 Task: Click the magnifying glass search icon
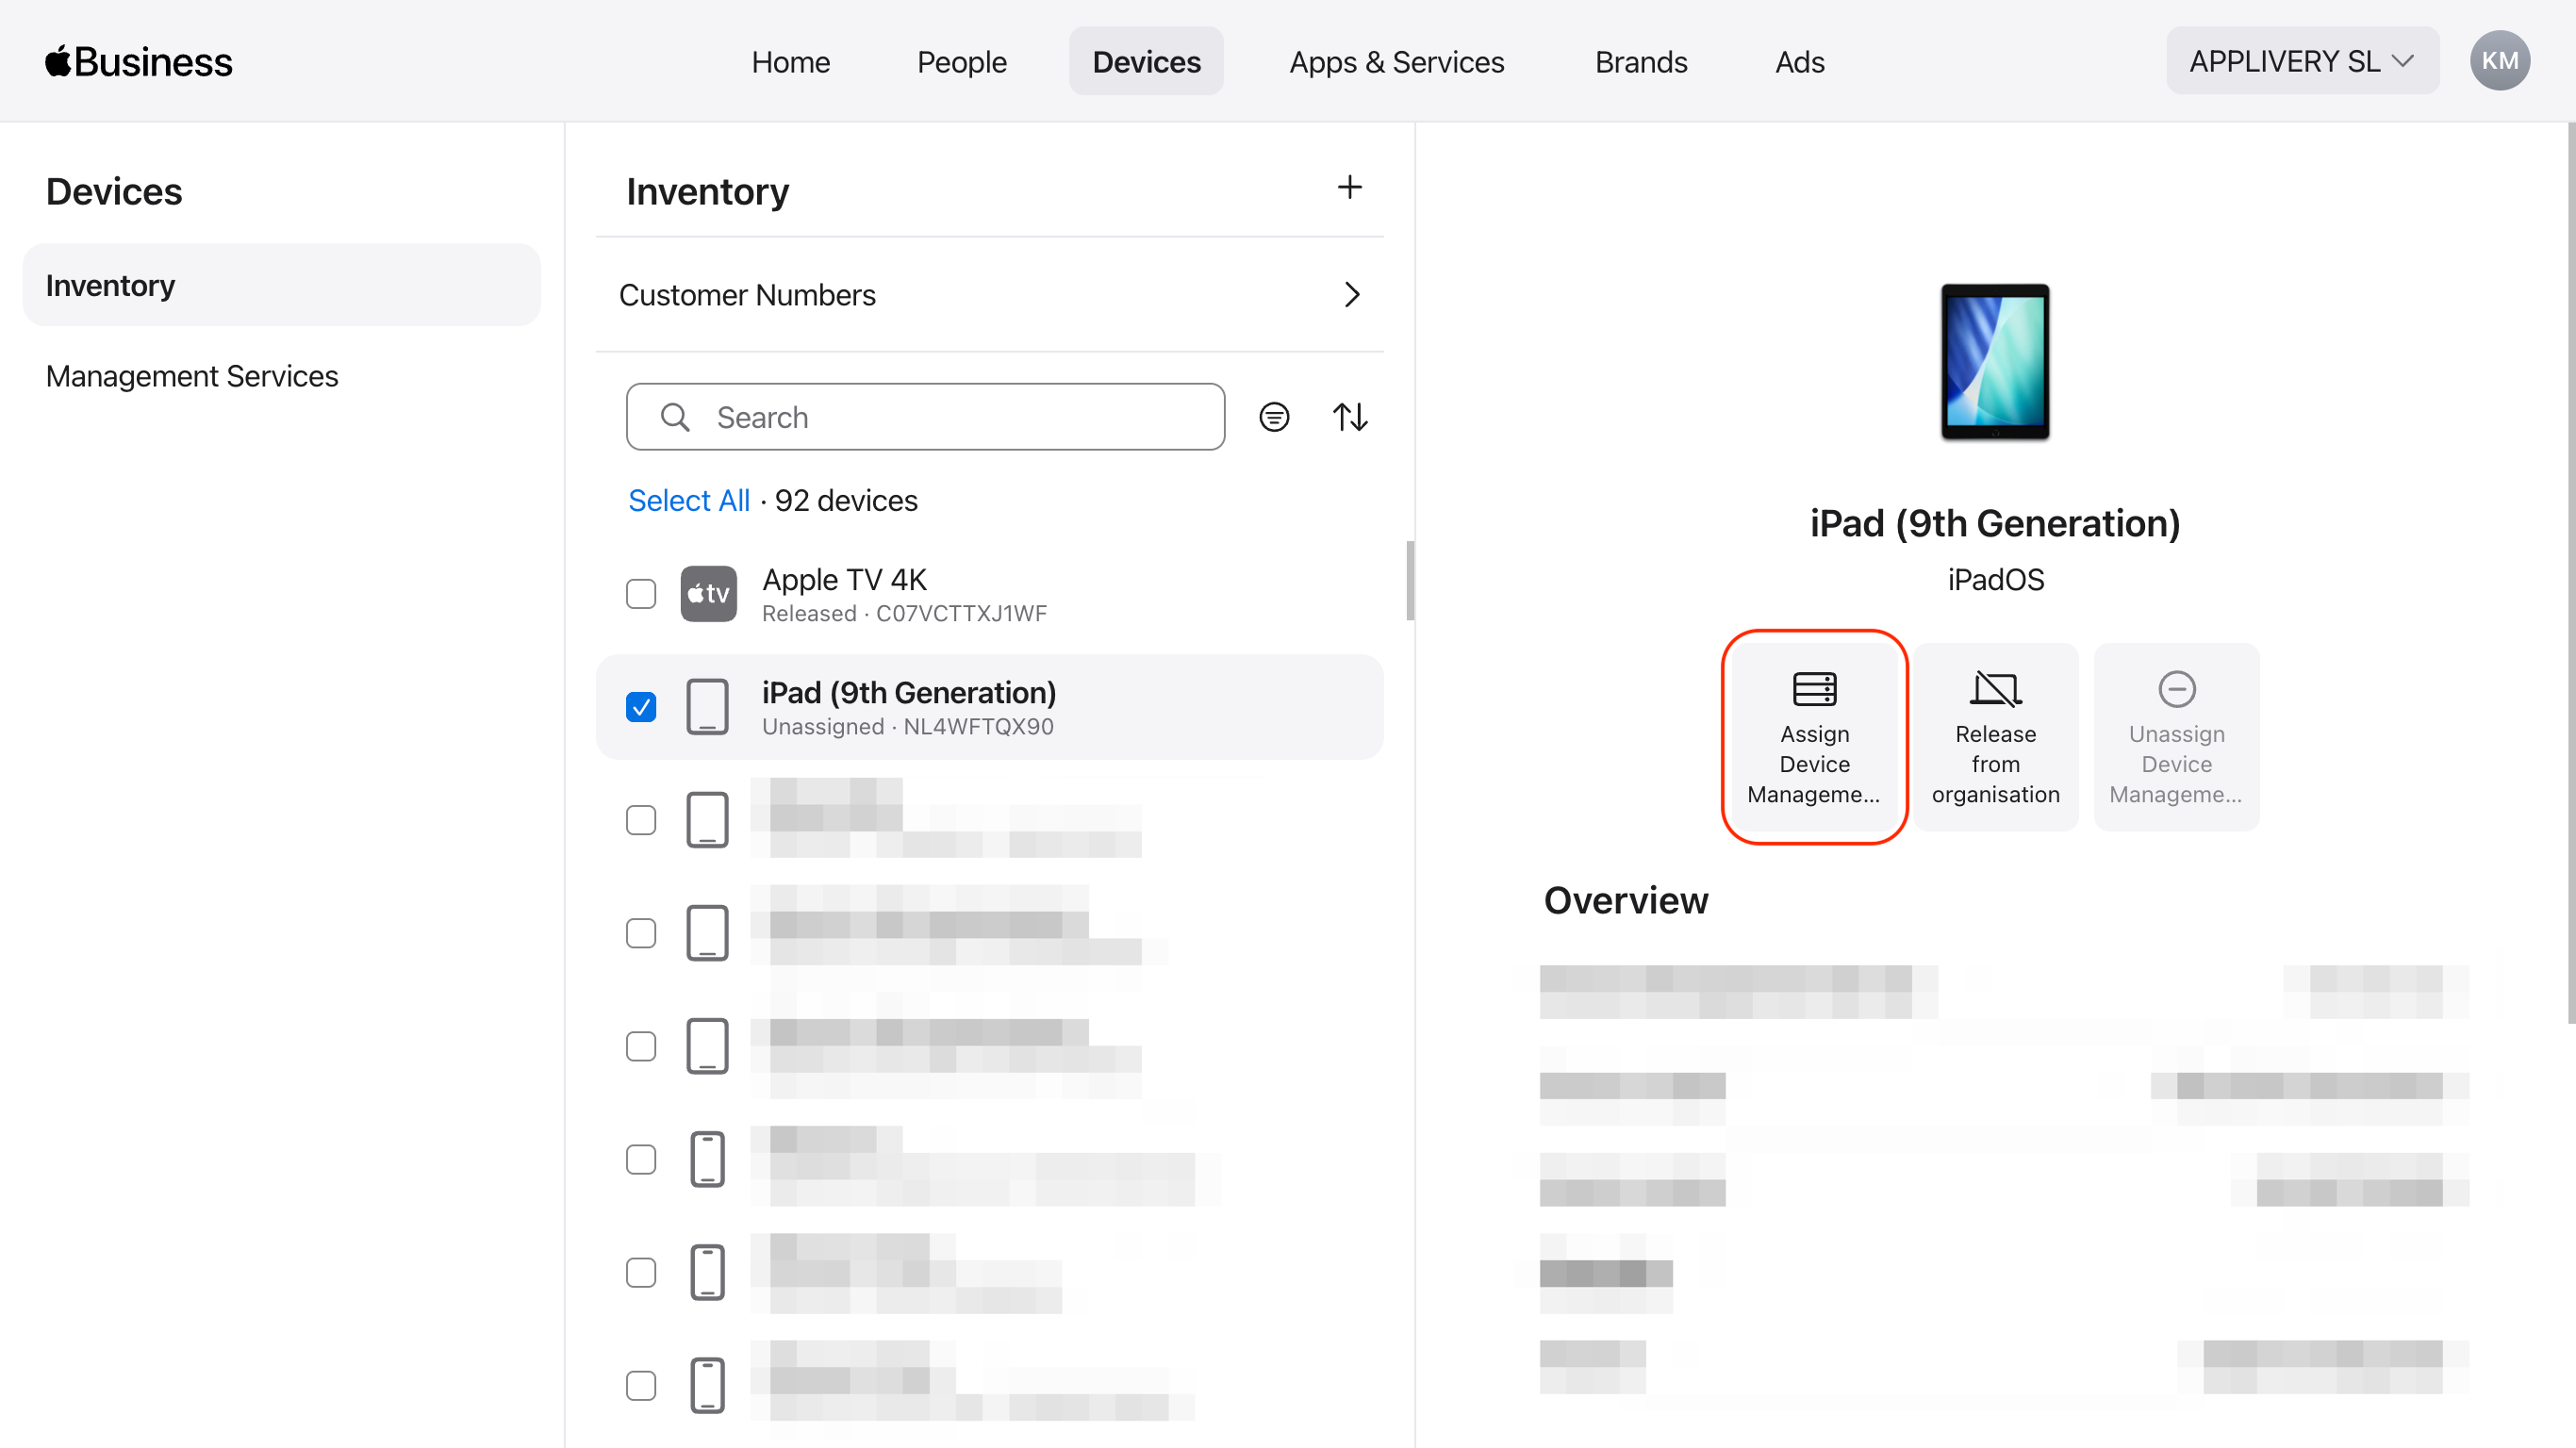(x=675, y=417)
